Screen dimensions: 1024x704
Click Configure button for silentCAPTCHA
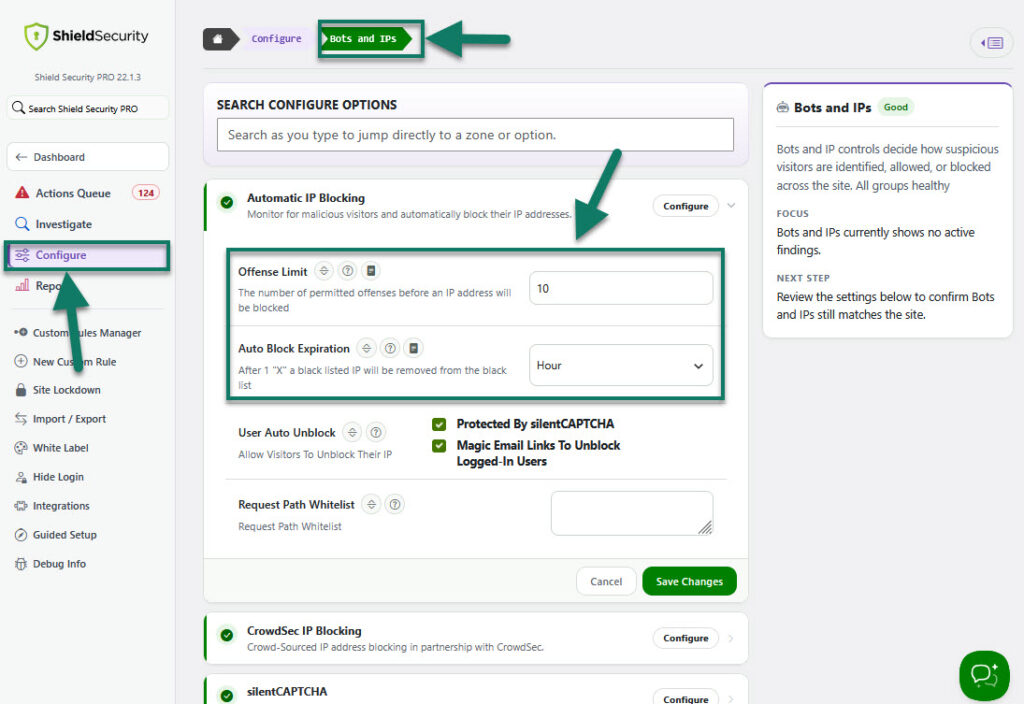tap(686, 697)
